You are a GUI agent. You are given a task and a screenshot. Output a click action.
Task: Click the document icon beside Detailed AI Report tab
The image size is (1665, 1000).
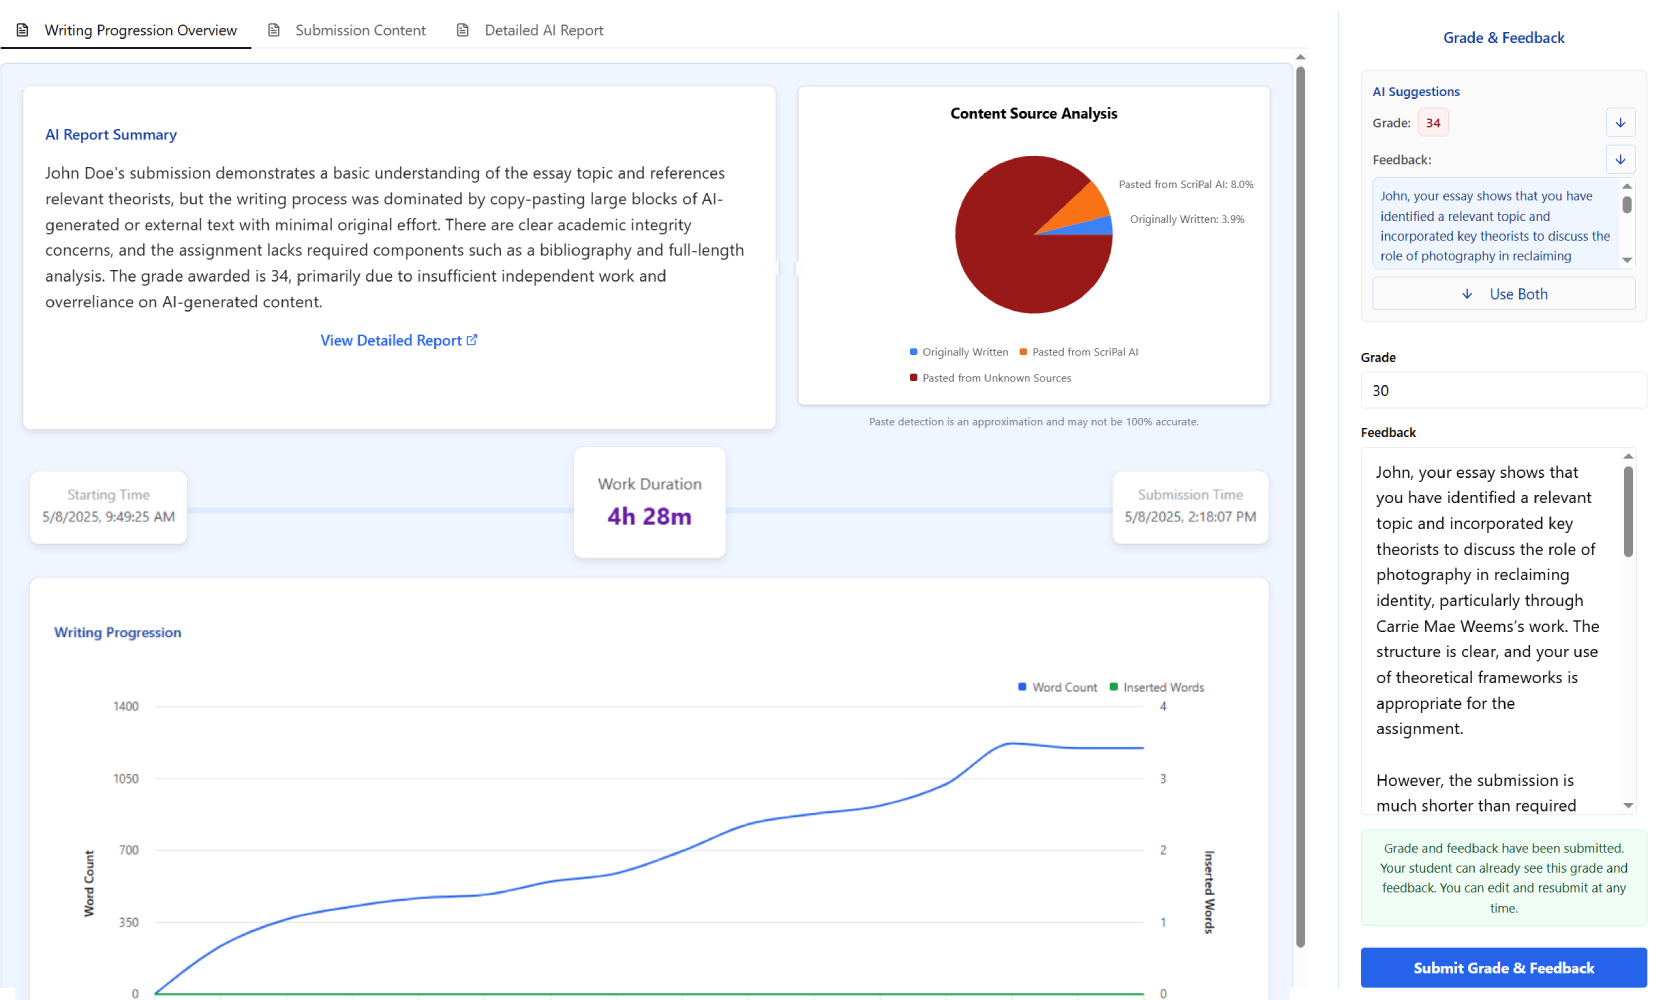[462, 30]
